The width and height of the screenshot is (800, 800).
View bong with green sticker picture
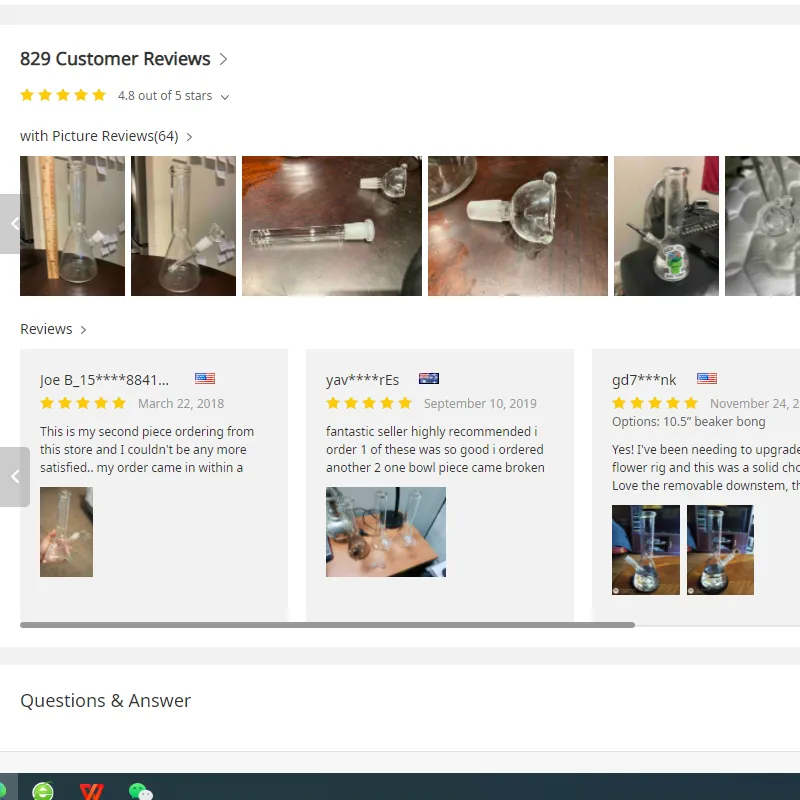tap(666, 226)
